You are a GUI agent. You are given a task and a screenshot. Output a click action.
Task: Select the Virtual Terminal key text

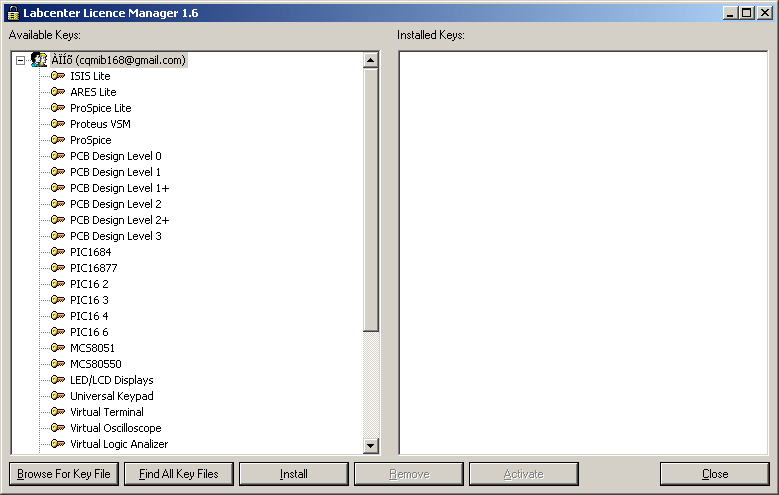(x=106, y=412)
